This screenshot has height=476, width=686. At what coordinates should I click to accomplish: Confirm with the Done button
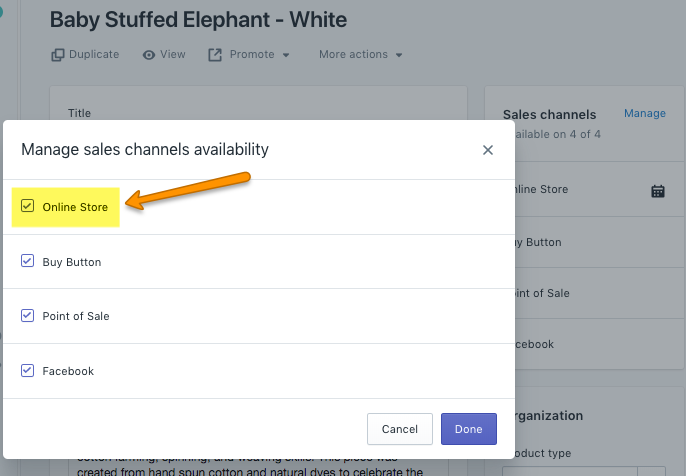tap(469, 429)
